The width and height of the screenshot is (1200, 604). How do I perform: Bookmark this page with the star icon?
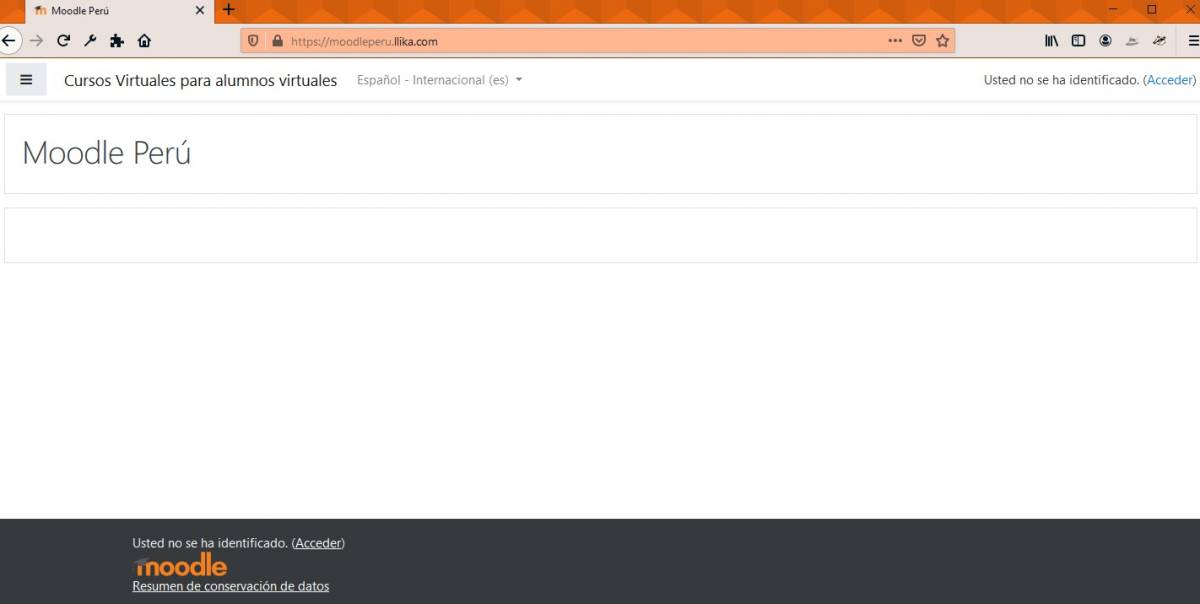pyautogui.click(x=942, y=41)
